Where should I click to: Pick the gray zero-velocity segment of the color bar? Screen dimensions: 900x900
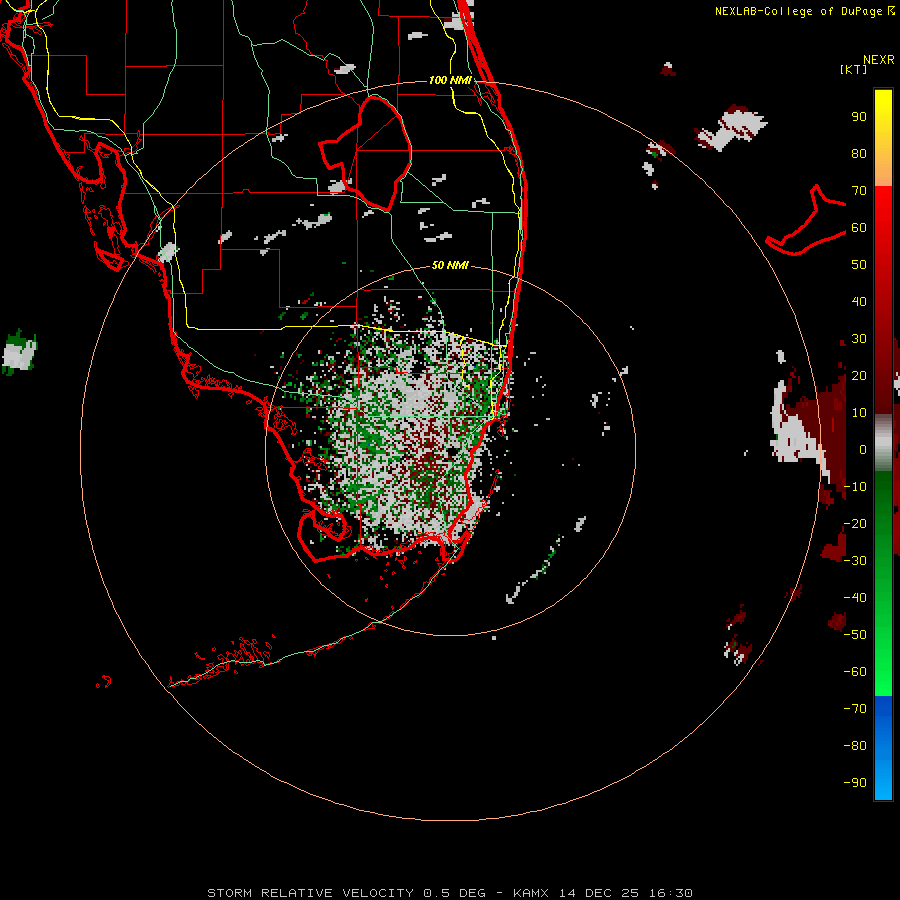pyautogui.click(x=883, y=443)
